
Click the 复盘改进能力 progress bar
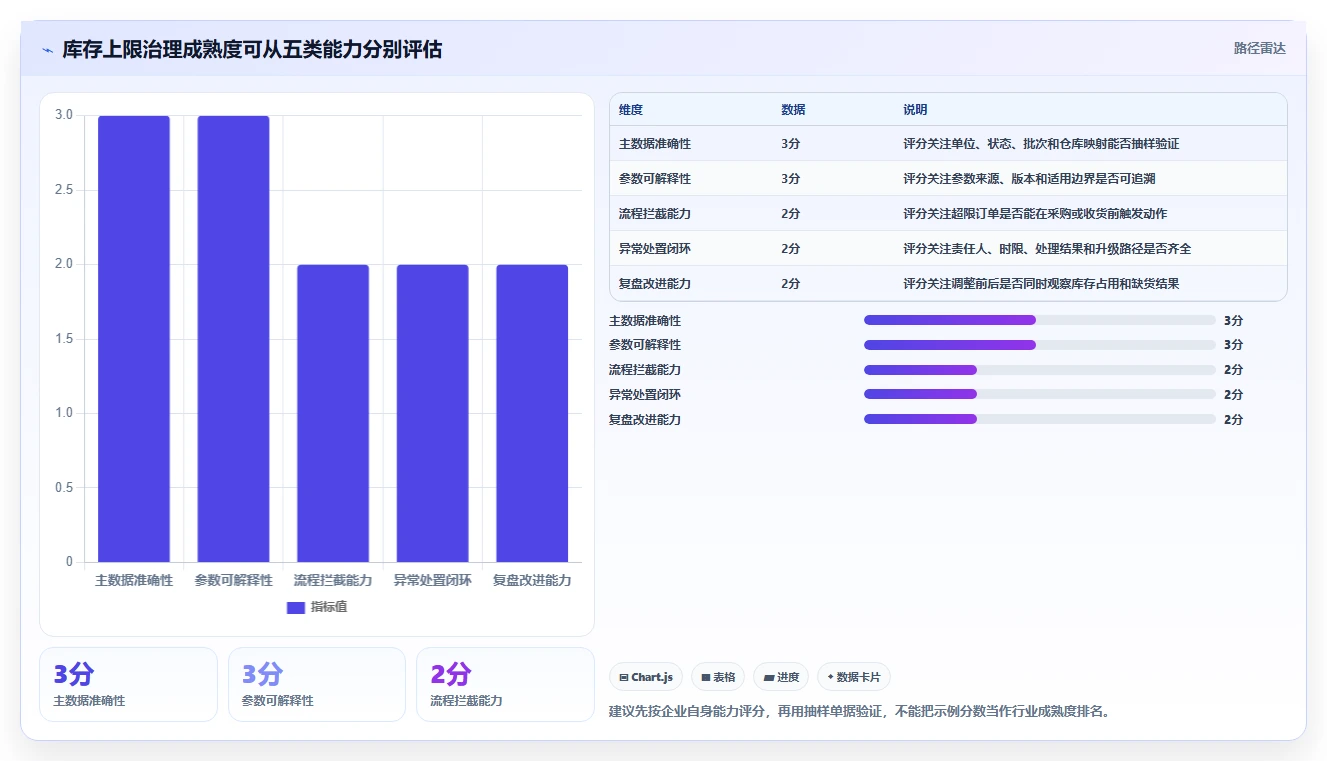pyautogui.click(x=1040, y=419)
